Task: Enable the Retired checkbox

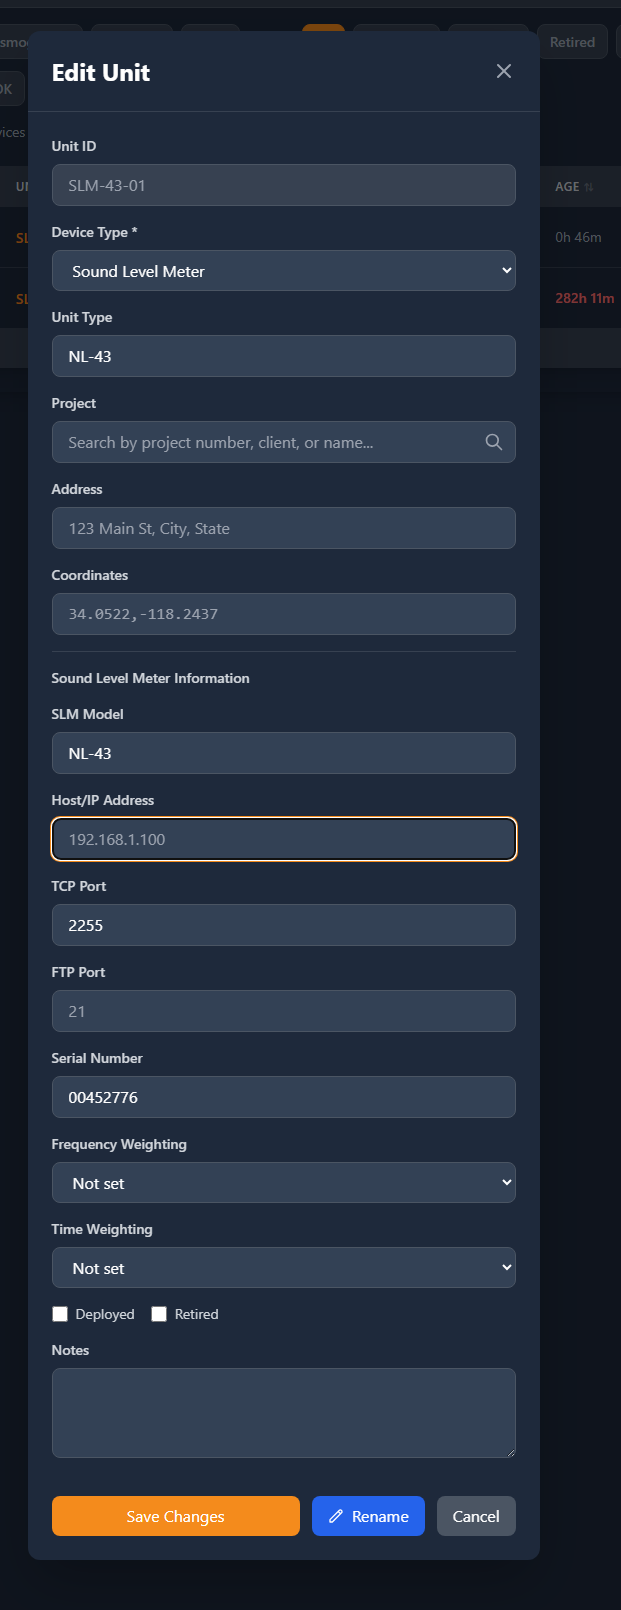Action: point(159,1314)
